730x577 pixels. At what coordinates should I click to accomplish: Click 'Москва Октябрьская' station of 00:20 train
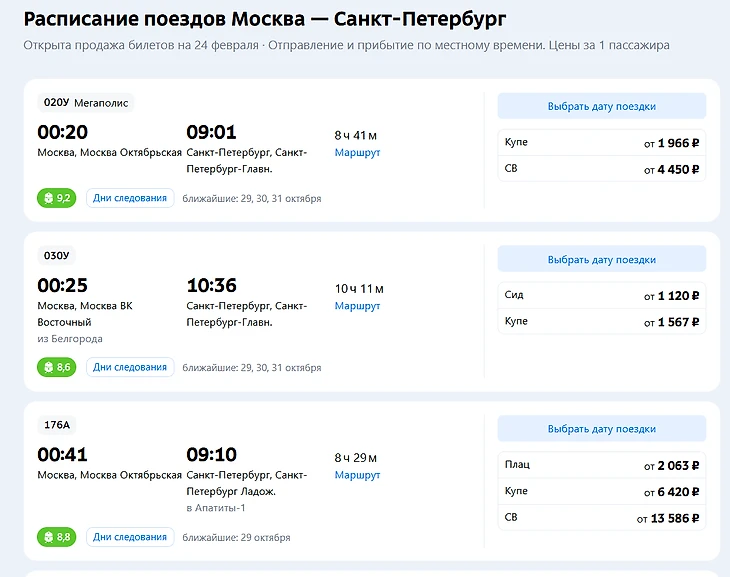click(x=131, y=152)
